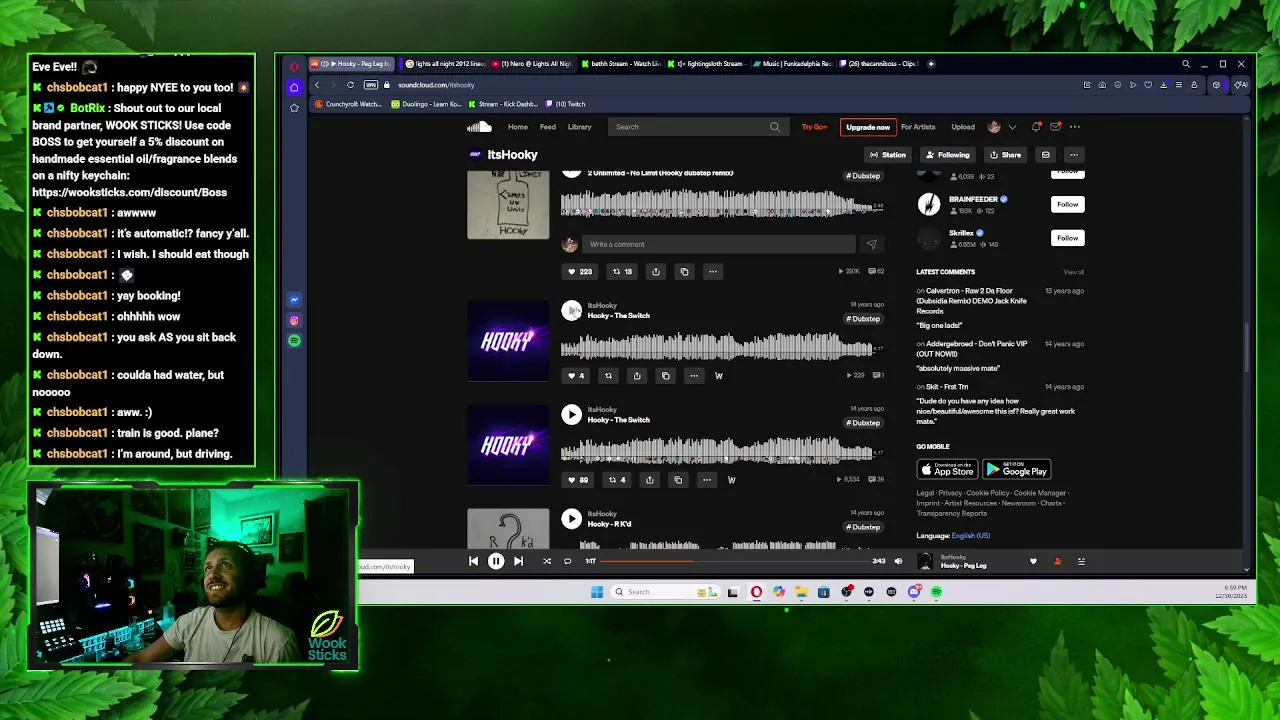This screenshot has height=720, width=1280.
Task: Open Download on the App Store badge
Action: pos(947,470)
